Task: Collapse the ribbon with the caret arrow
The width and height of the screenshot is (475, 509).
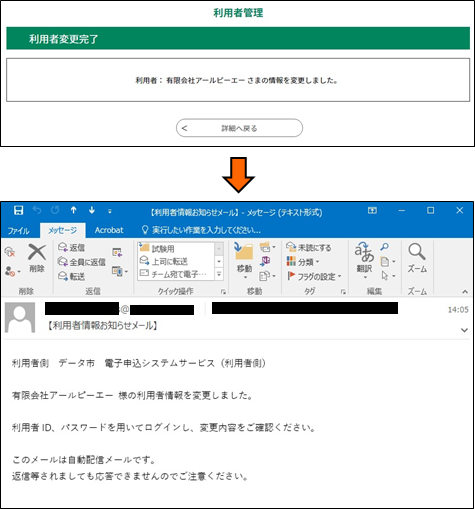Action: click(x=465, y=292)
